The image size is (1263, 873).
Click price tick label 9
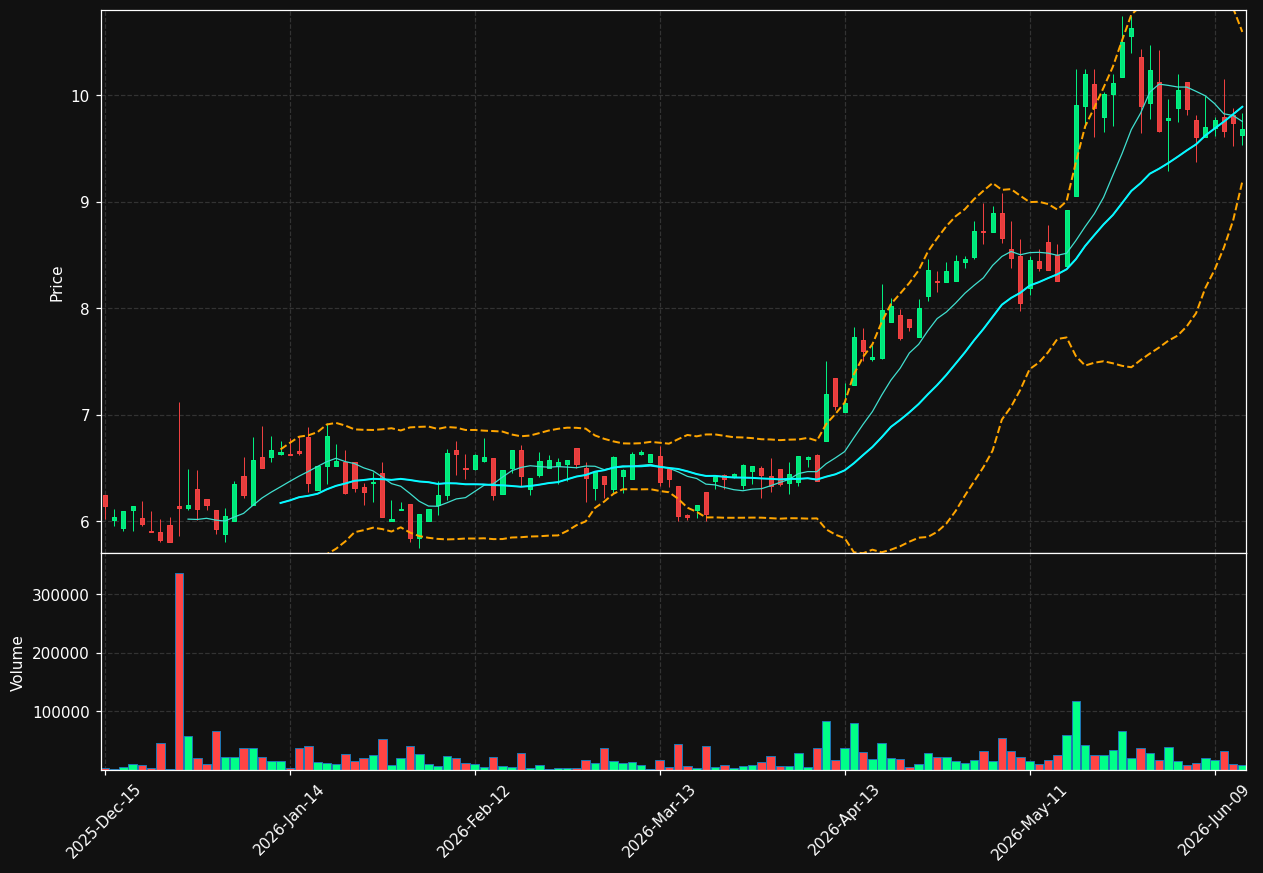click(84, 202)
